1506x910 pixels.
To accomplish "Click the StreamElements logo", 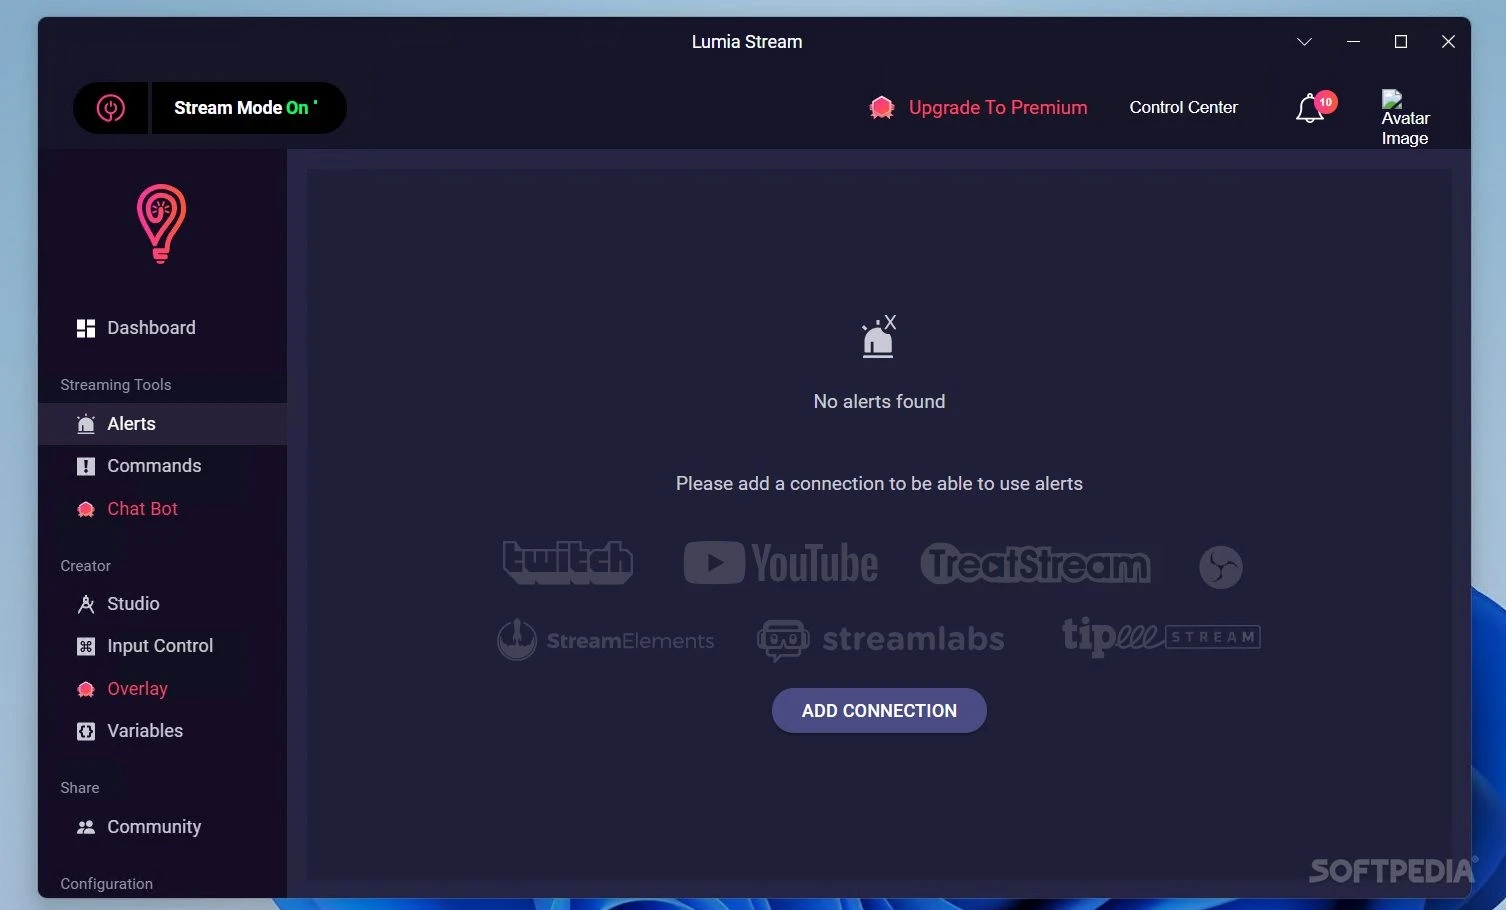I will point(605,640).
